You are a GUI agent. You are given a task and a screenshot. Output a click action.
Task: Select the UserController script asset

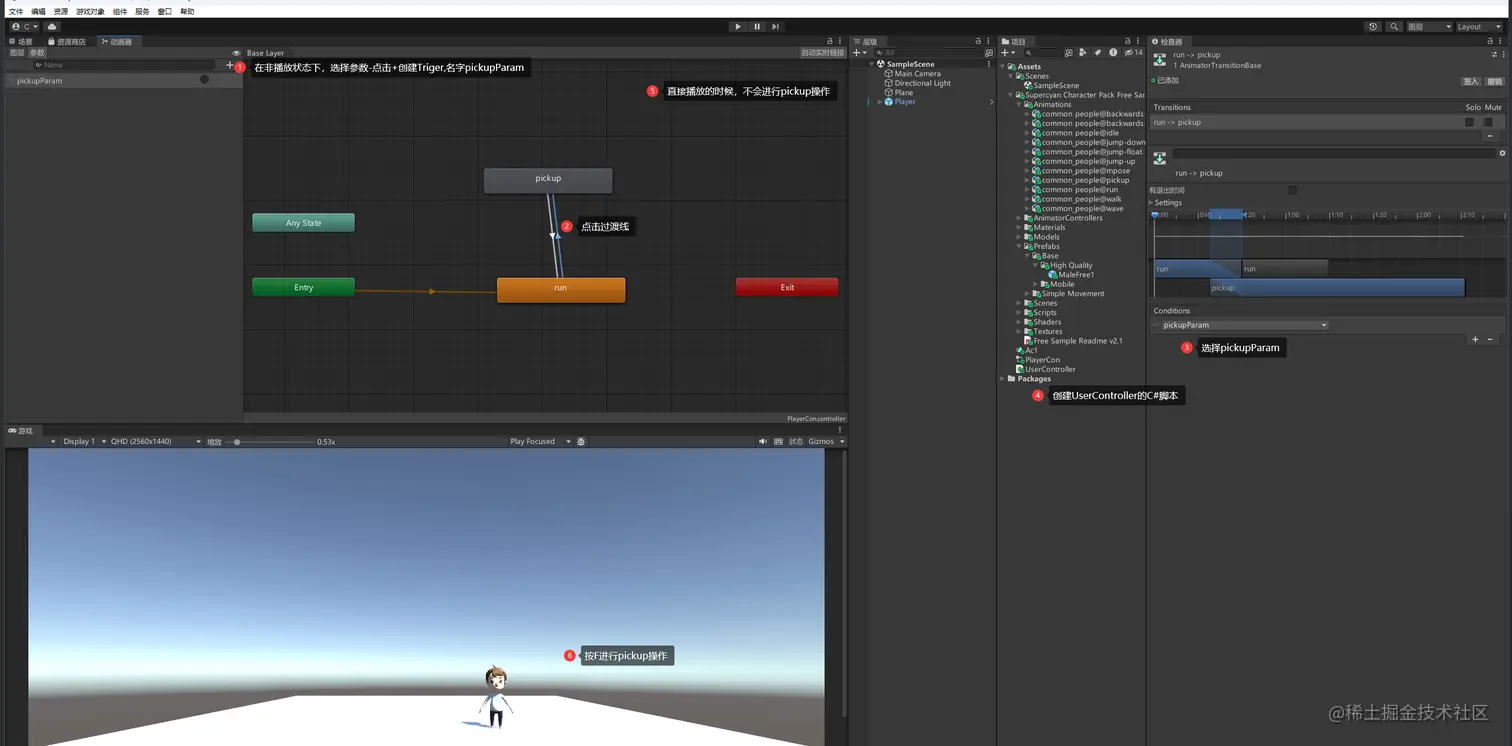click(x=1046, y=369)
